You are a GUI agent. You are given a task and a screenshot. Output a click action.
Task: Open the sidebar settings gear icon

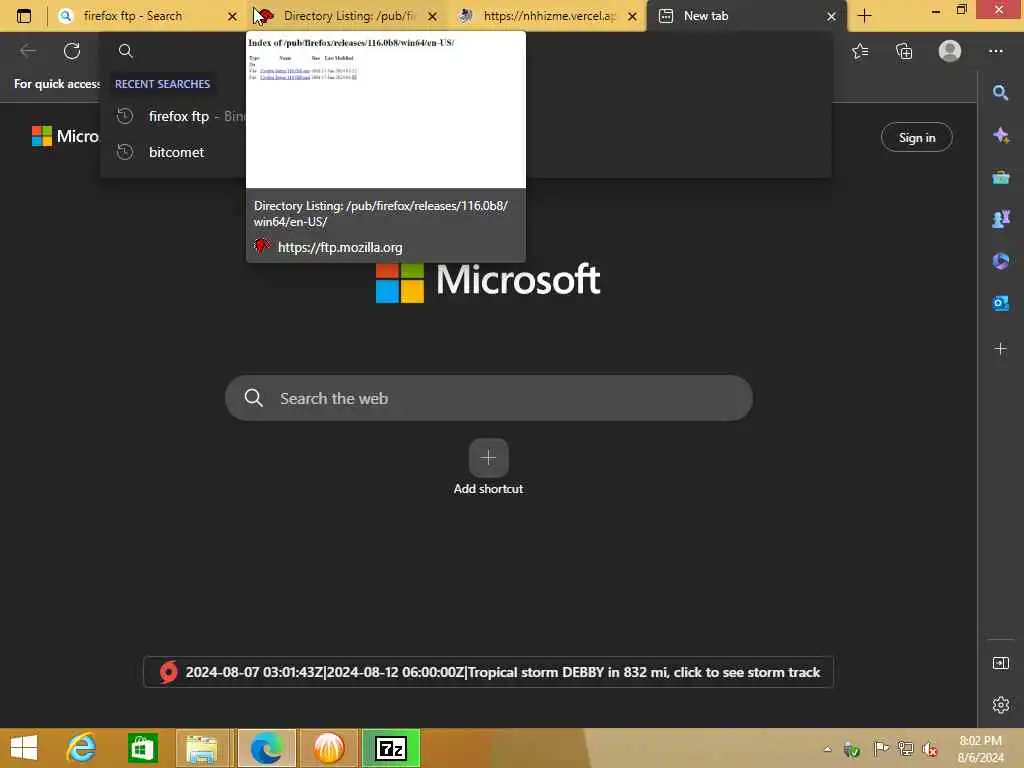[x=1000, y=705]
